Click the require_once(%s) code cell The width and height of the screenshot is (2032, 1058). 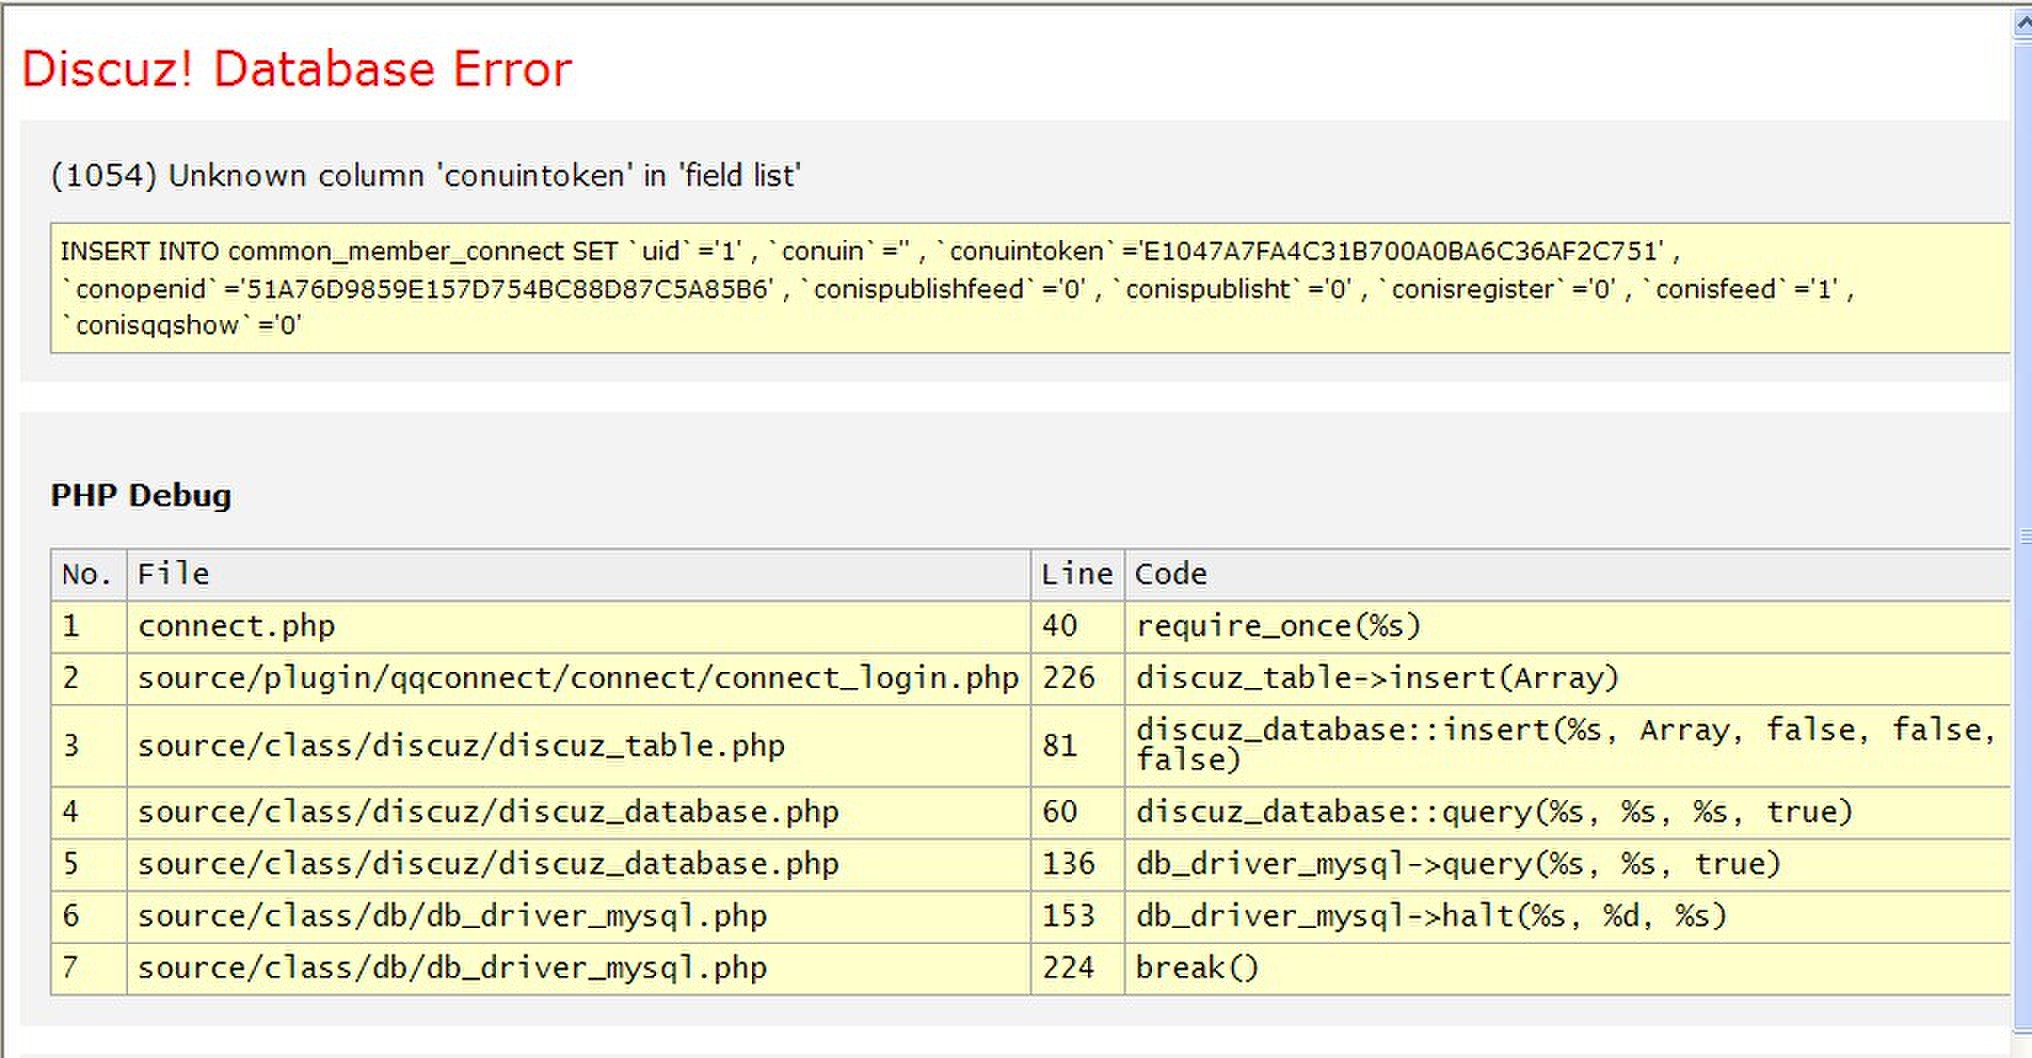[x=1277, y=626]
